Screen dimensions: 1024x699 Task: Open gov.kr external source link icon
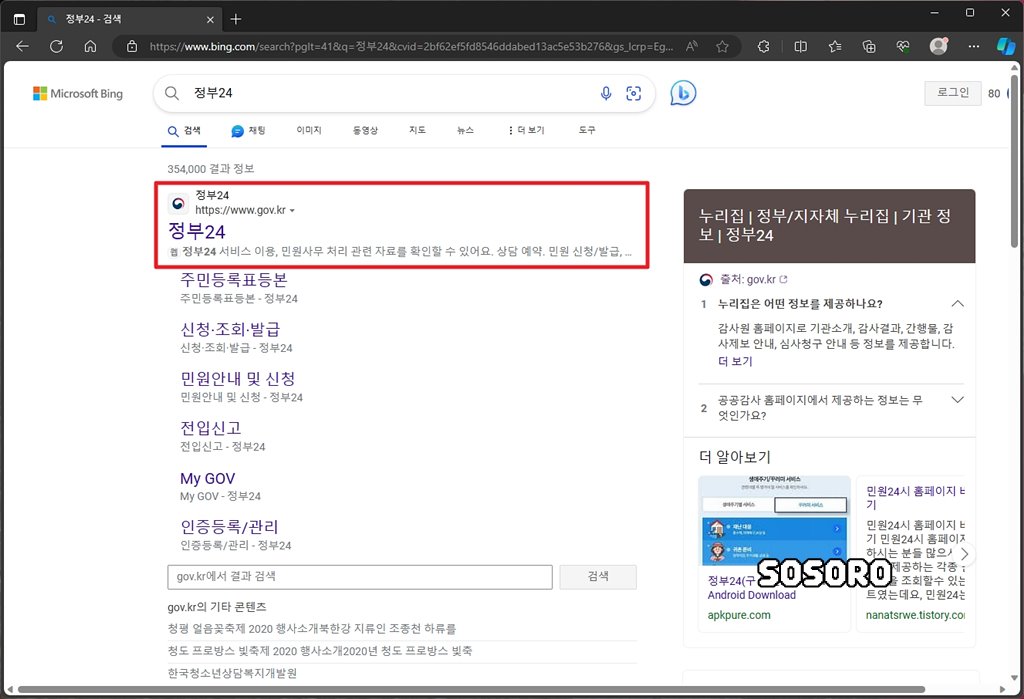click(x=783, y=279)
